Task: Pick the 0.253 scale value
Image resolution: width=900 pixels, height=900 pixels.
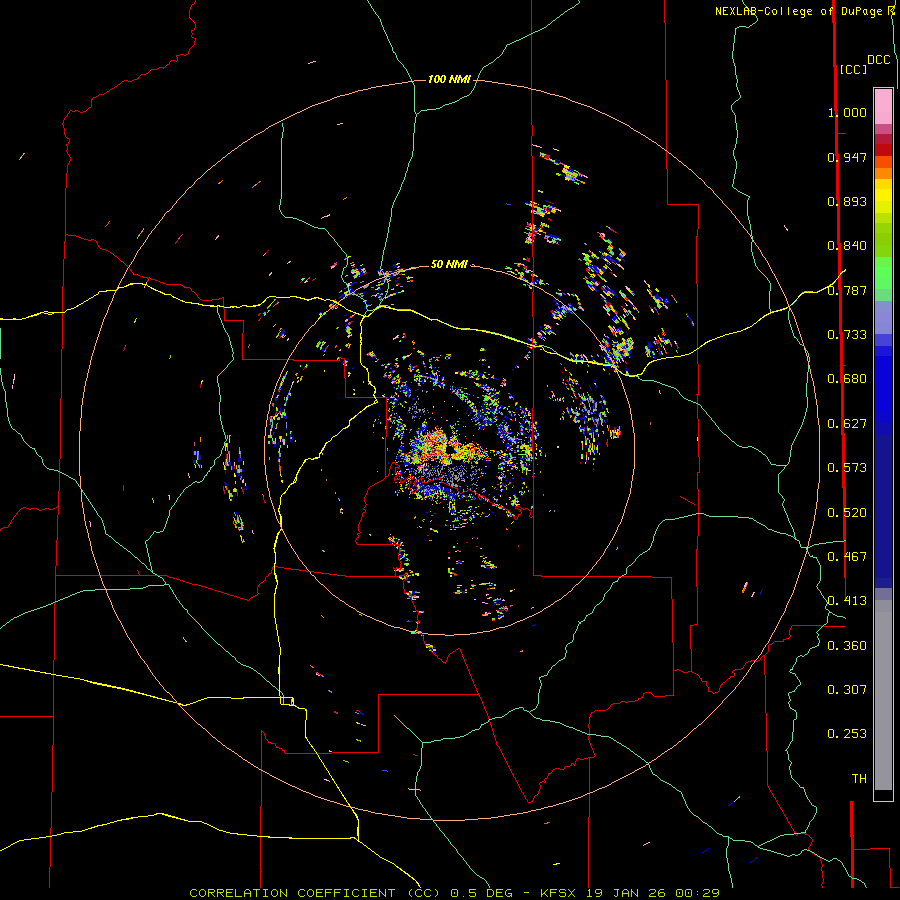Action: (847, 734)
